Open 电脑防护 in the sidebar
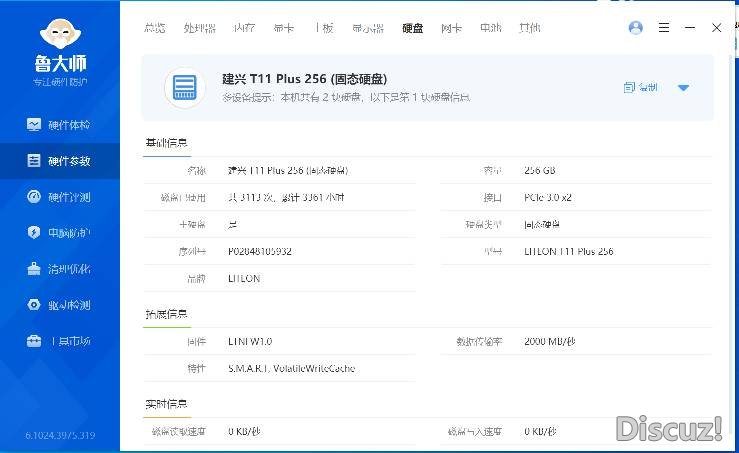This screenshot has width=739, height=453. (58, 233)
